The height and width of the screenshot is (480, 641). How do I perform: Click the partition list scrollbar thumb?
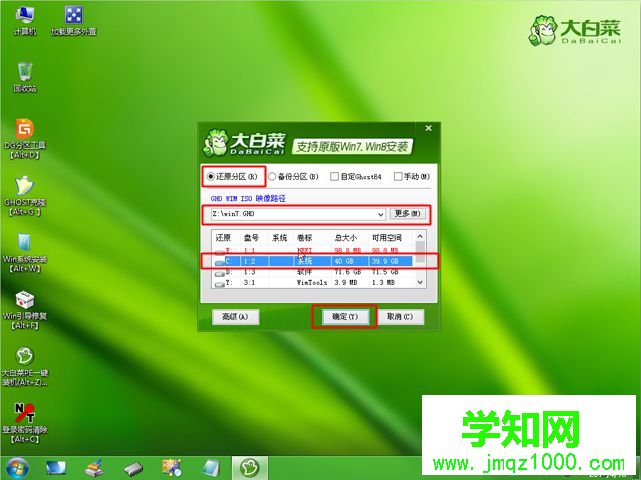click(x=420, y=252)
